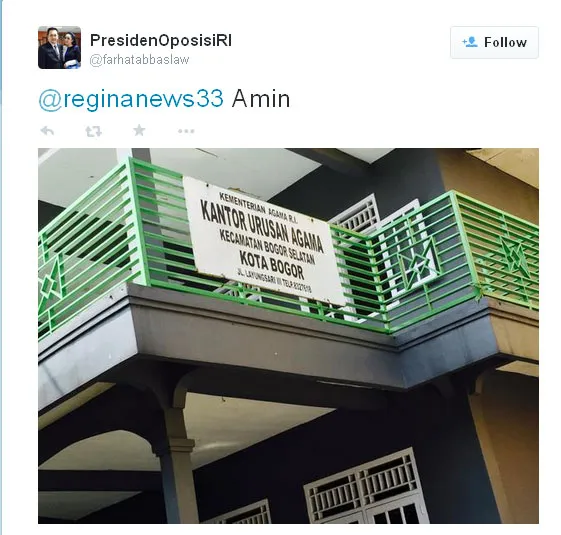Open the PresidenOposisiRI display name link
This screenshot has width=561, height=535.
(x=161, y=40)
